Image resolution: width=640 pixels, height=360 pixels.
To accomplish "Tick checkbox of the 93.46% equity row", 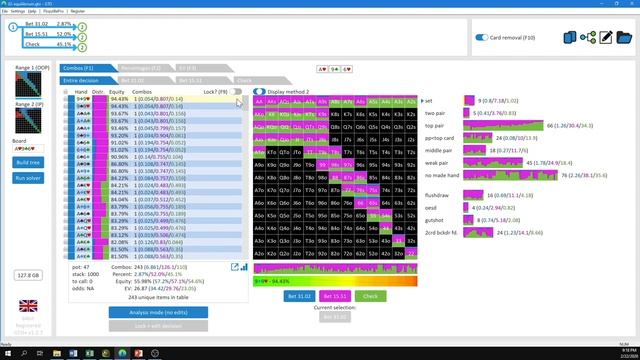I will pyautogui.click(x=66, y=128).
